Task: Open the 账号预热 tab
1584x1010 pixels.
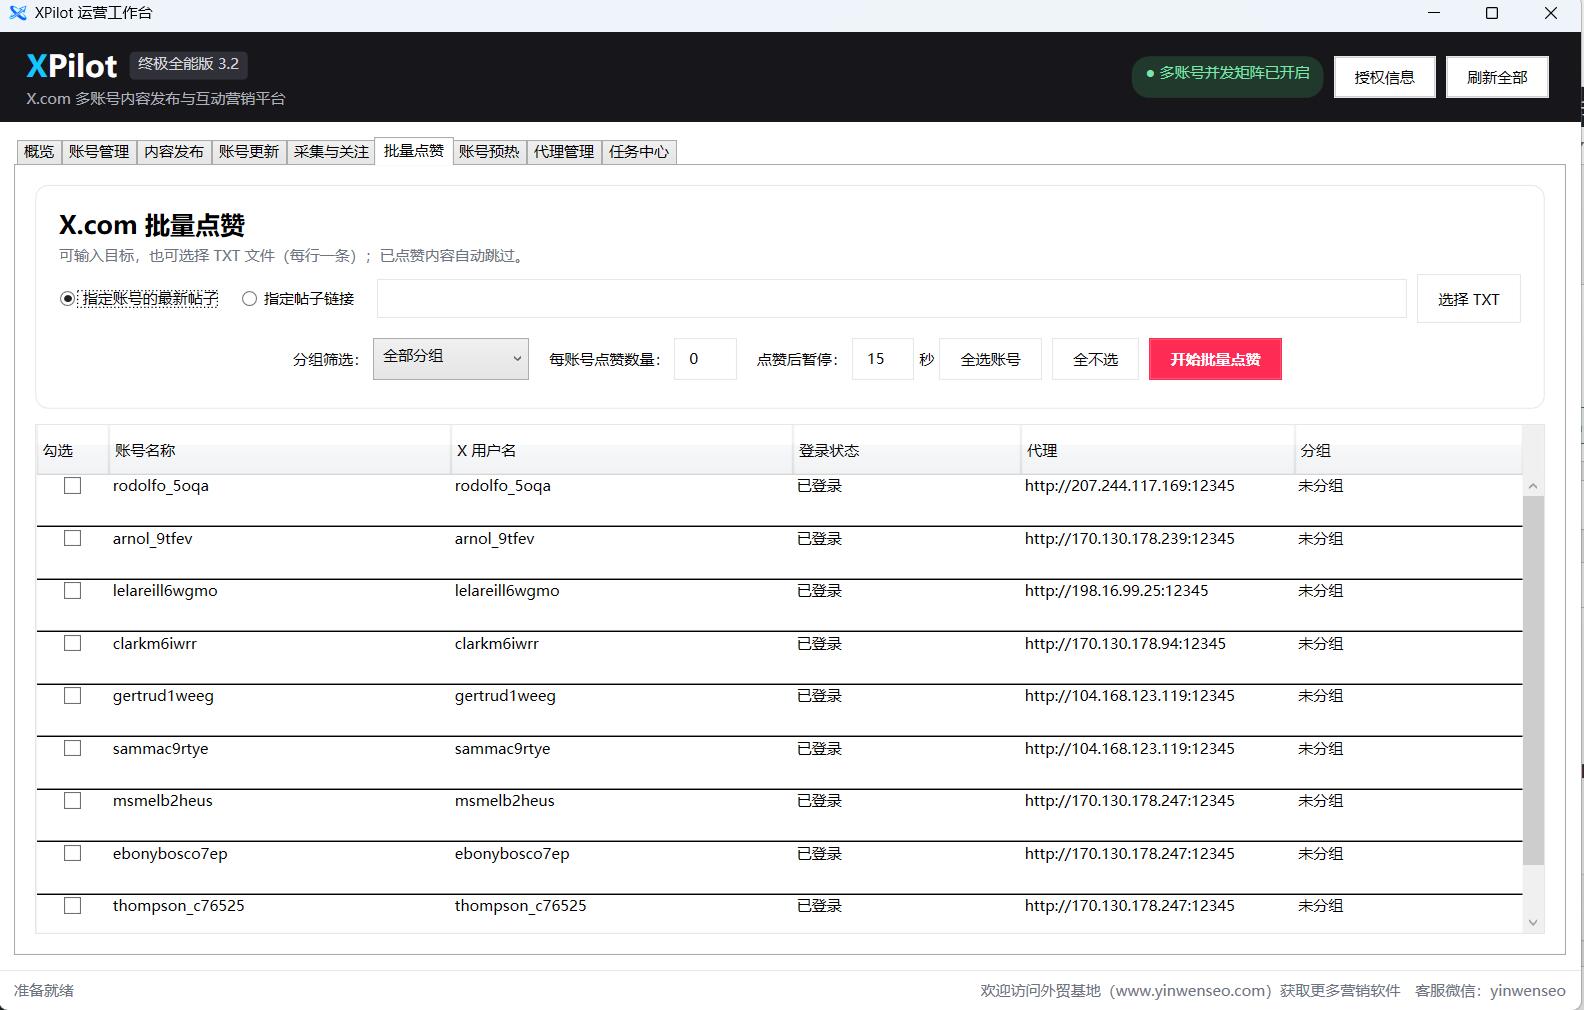Action: click(489, 151)
